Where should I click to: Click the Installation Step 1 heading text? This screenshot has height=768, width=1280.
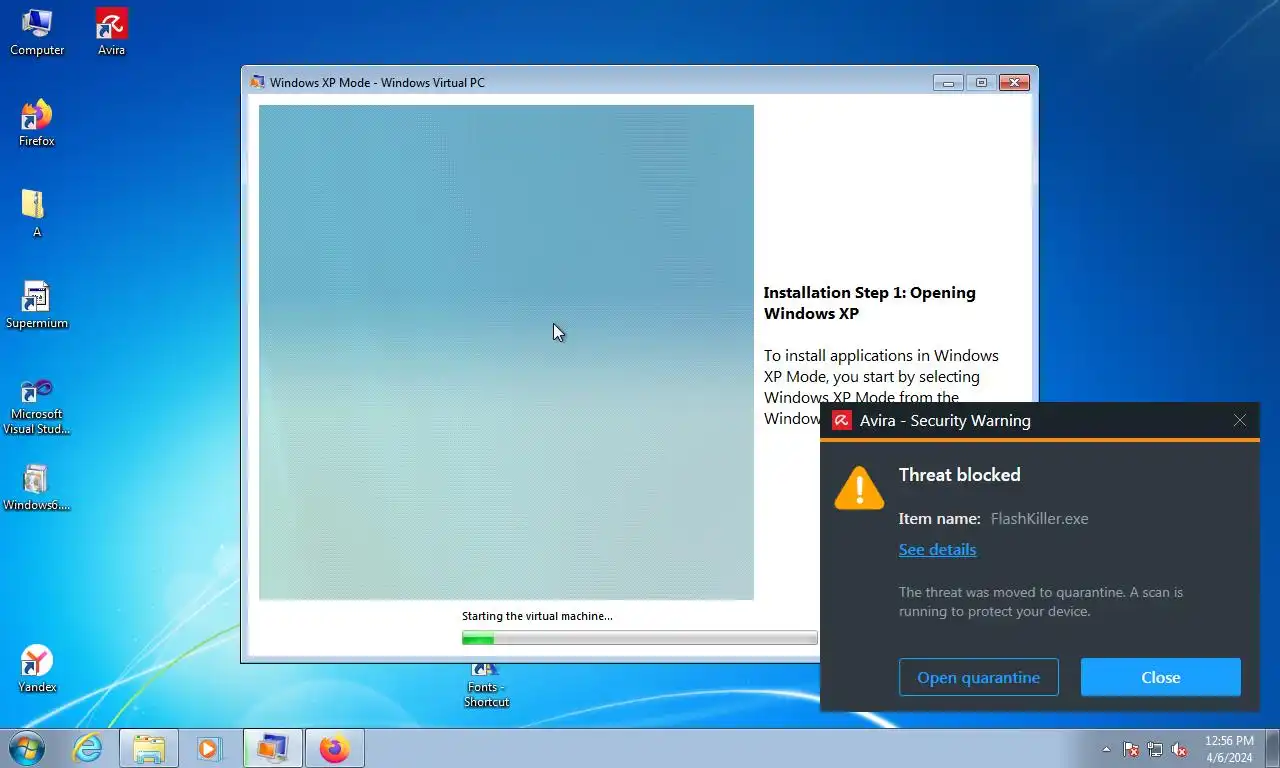point(869,303)
